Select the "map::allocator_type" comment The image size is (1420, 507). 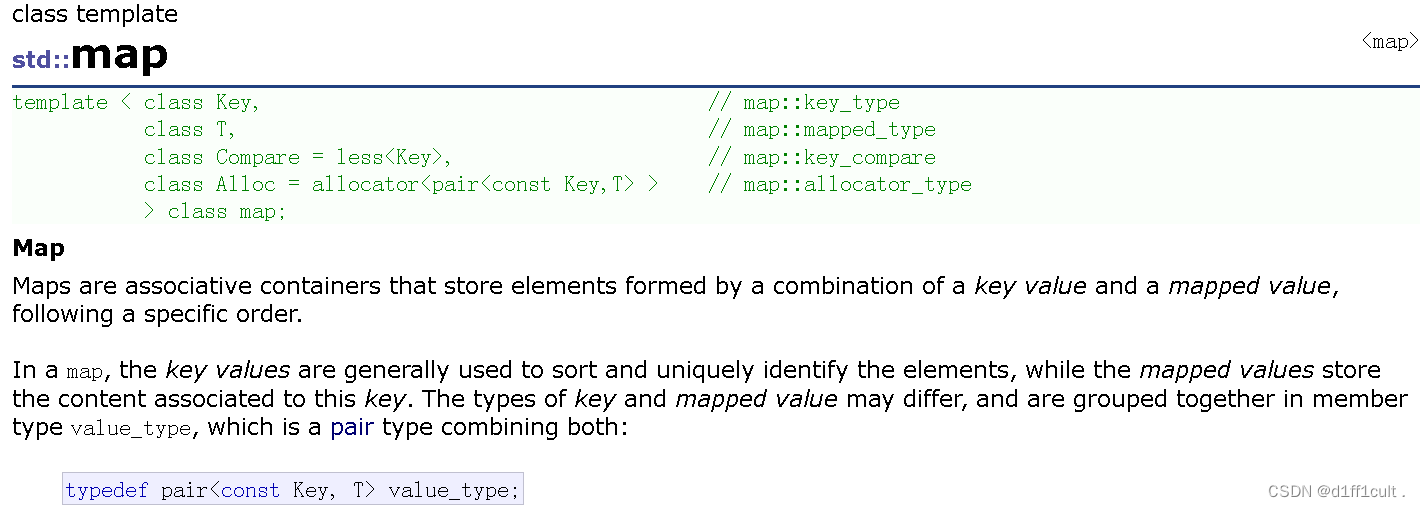pos(840,184)
